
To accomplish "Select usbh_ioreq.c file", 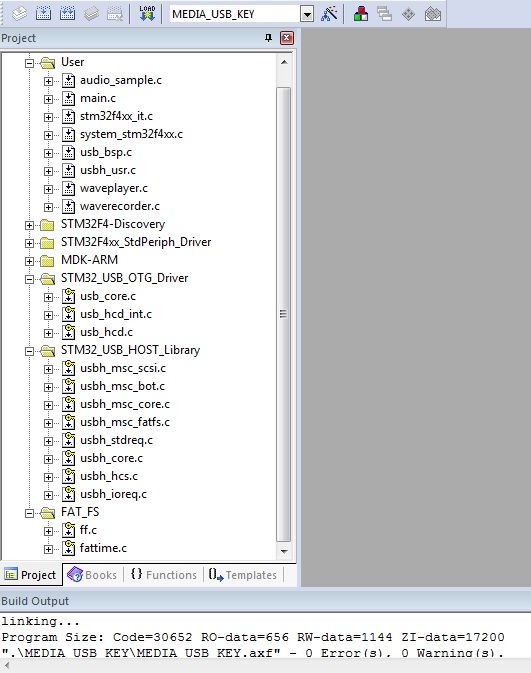I will click(x=113, y=494).
